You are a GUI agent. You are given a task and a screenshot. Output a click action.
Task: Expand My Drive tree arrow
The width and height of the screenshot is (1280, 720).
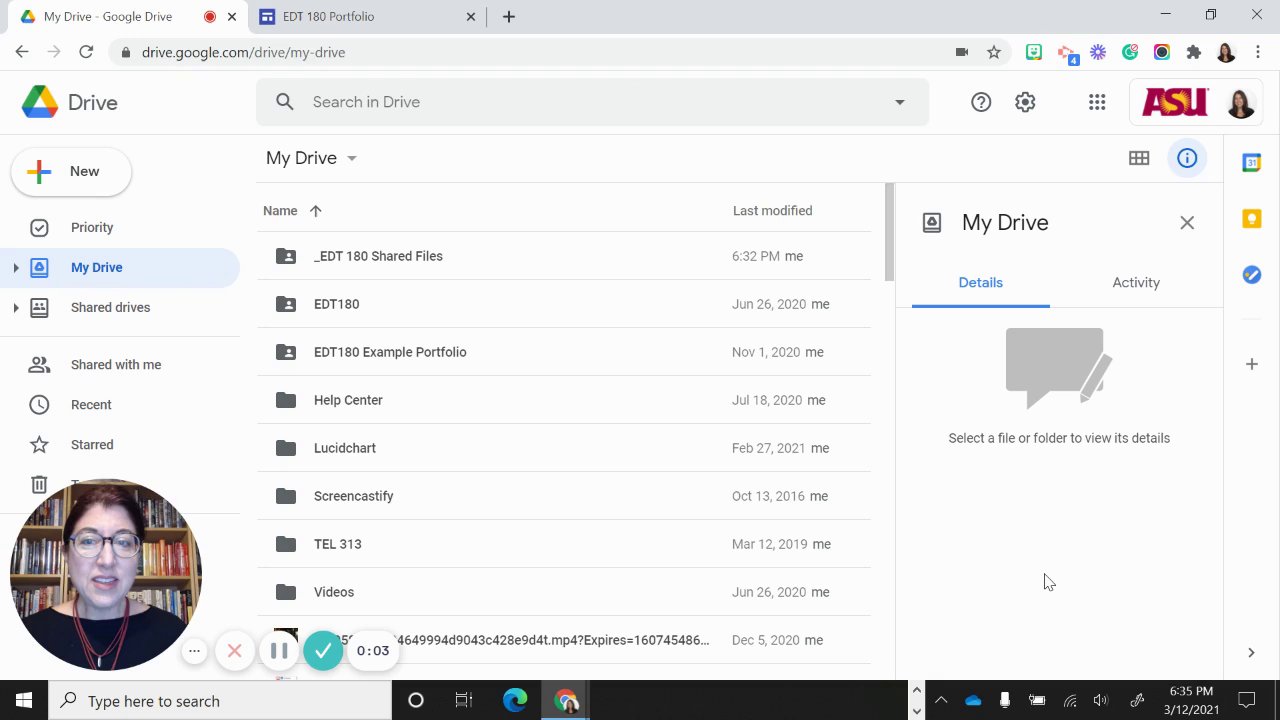pyautogui.click(x=15, y=268)
